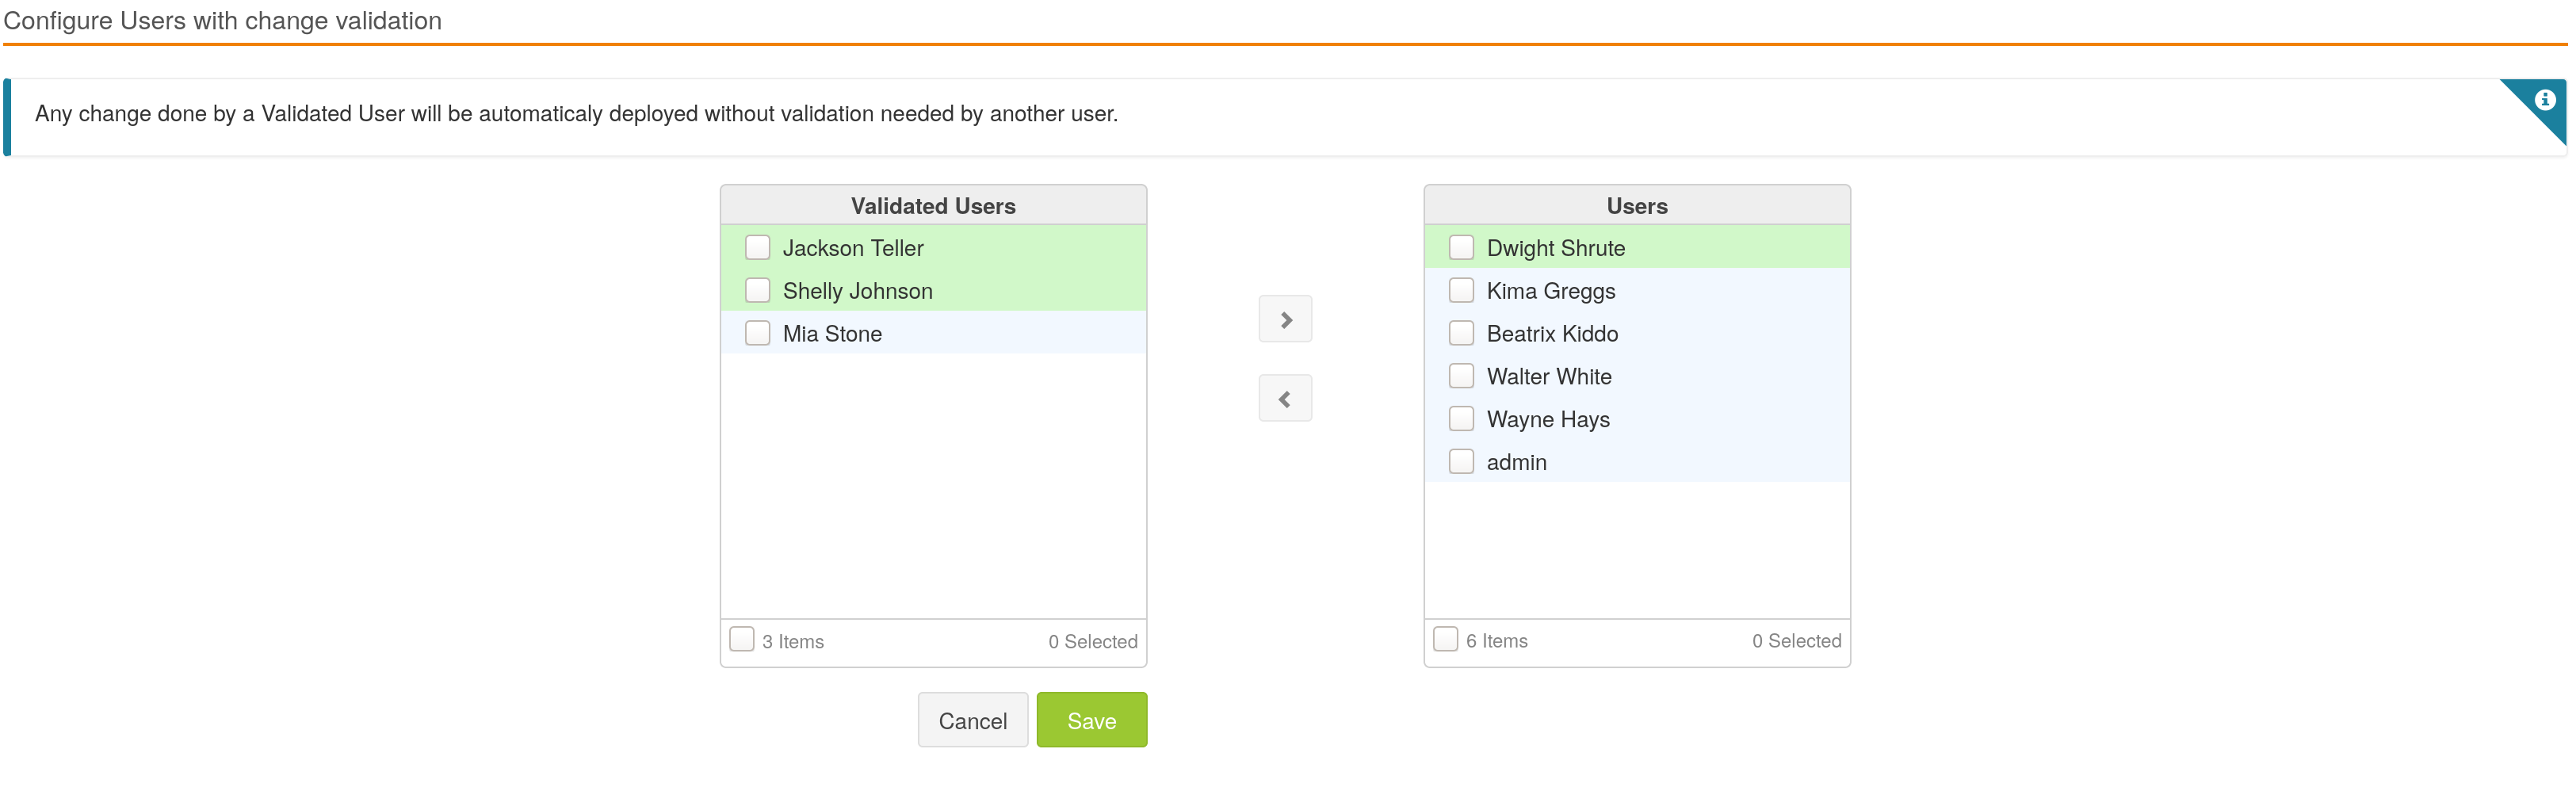Viewport: 2576px width, 791px height.
Task: Click the blue info icon in the banner corner
Action: coord(2545,98)
